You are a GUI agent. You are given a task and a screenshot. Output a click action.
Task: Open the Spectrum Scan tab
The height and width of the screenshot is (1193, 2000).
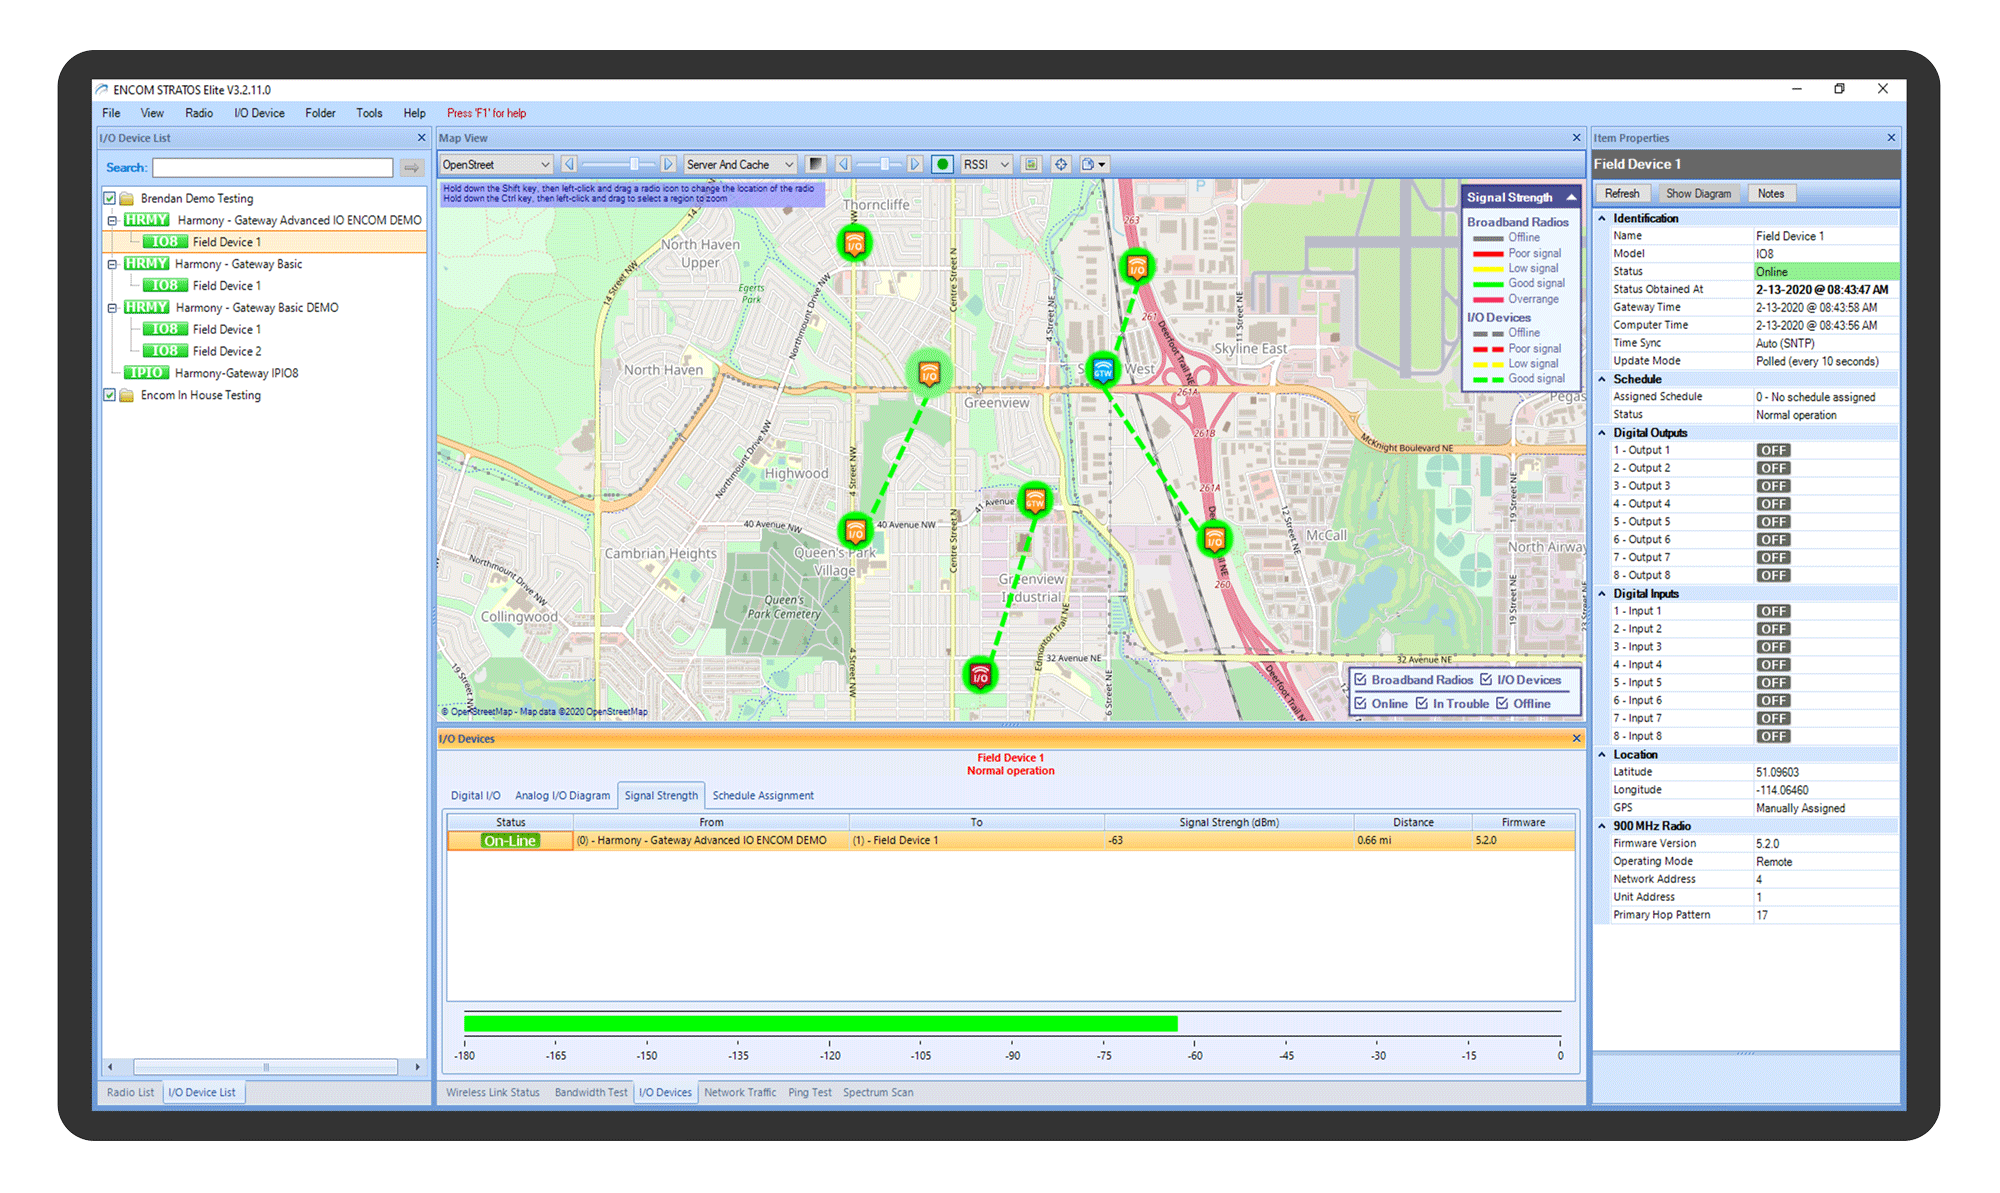point(877,1093)
